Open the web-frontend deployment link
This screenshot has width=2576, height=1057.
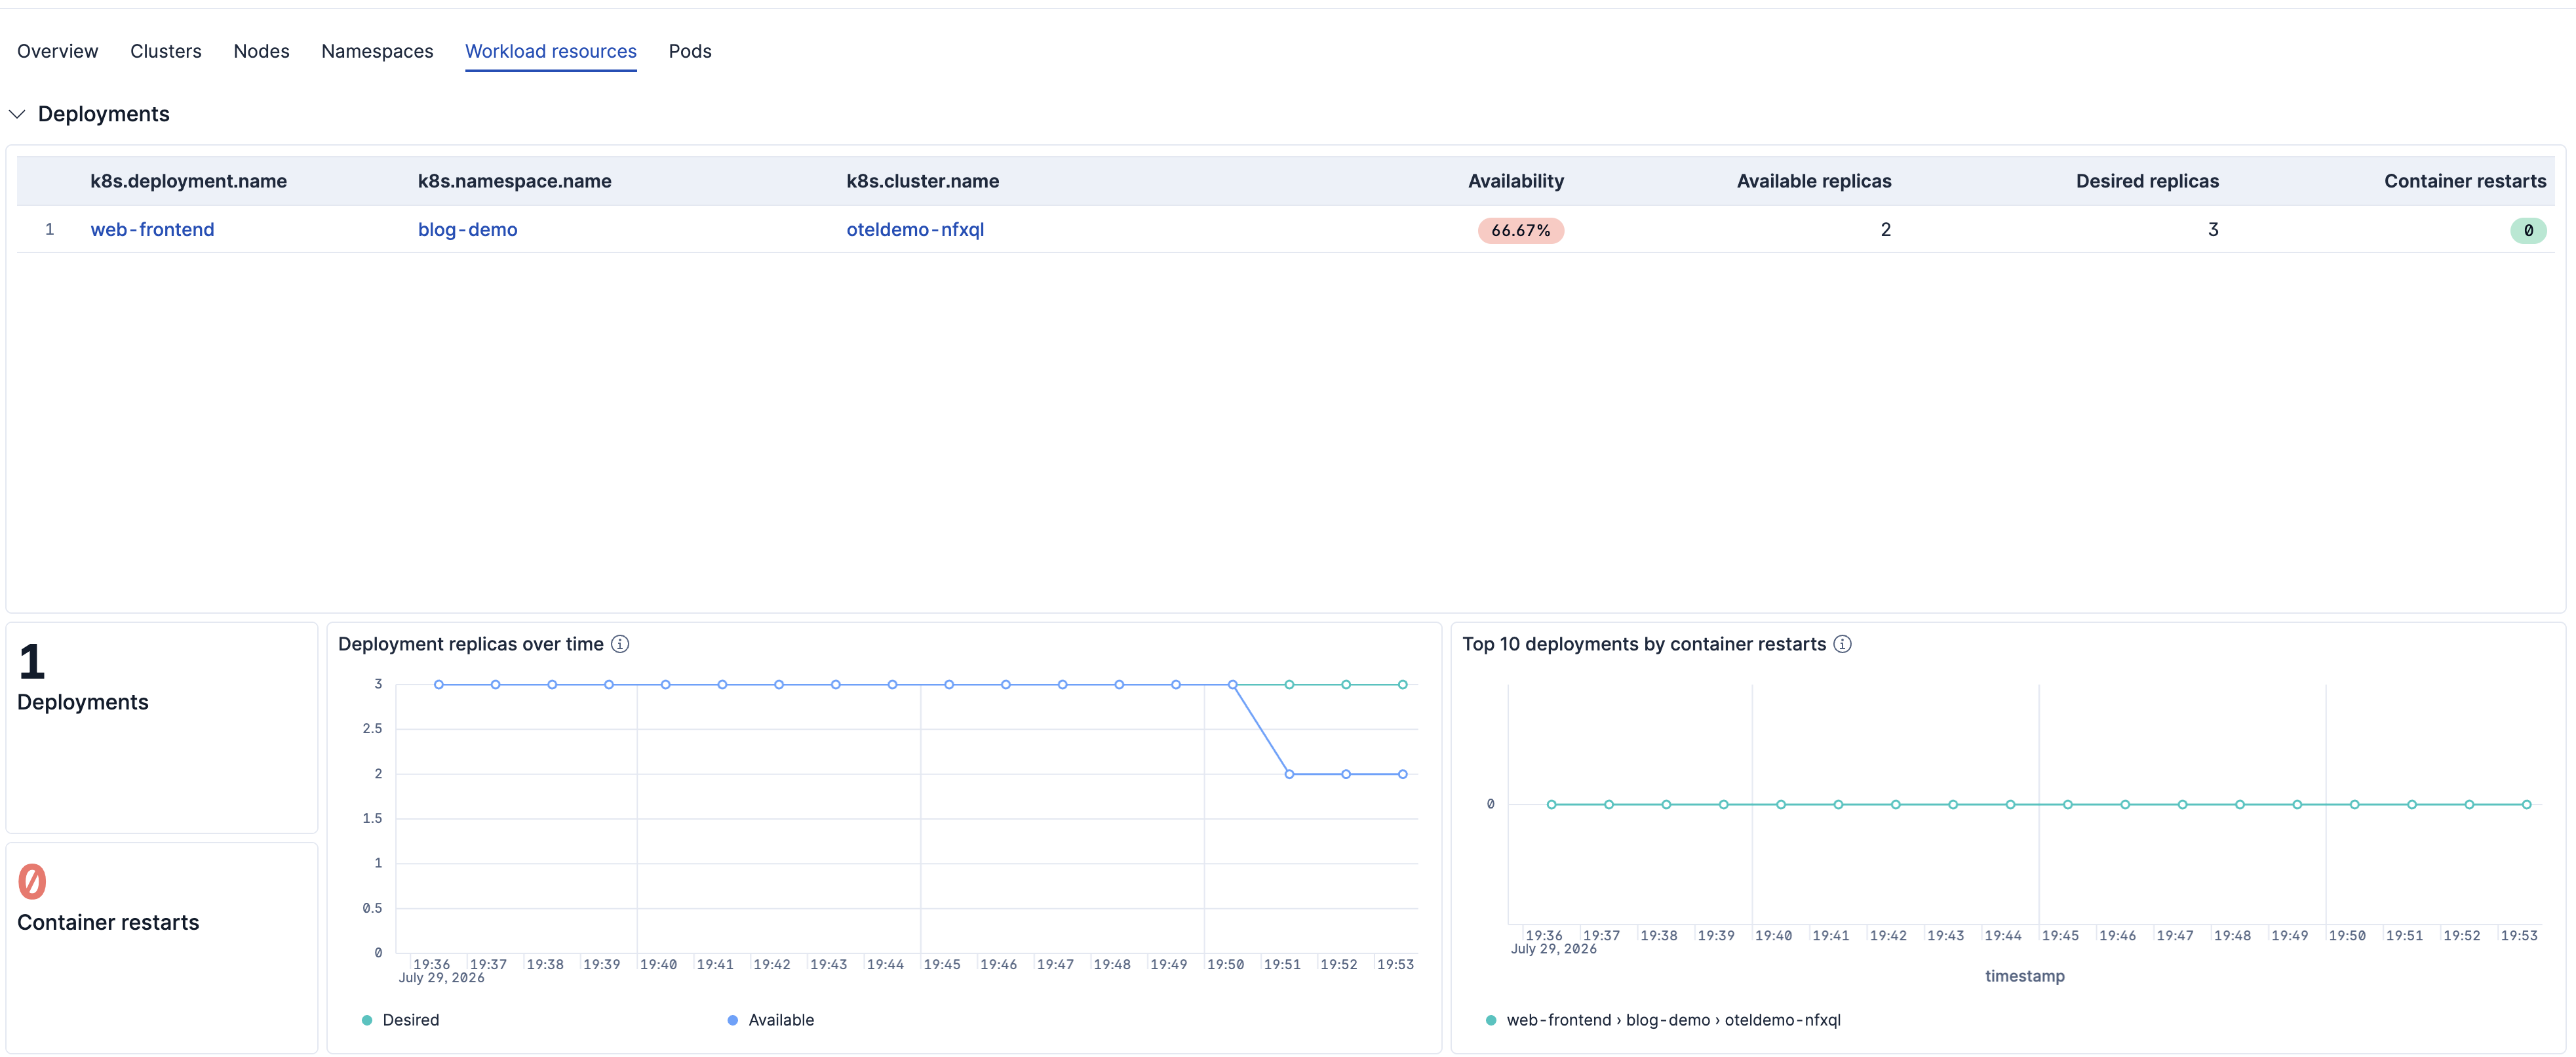tap(152, 229)
